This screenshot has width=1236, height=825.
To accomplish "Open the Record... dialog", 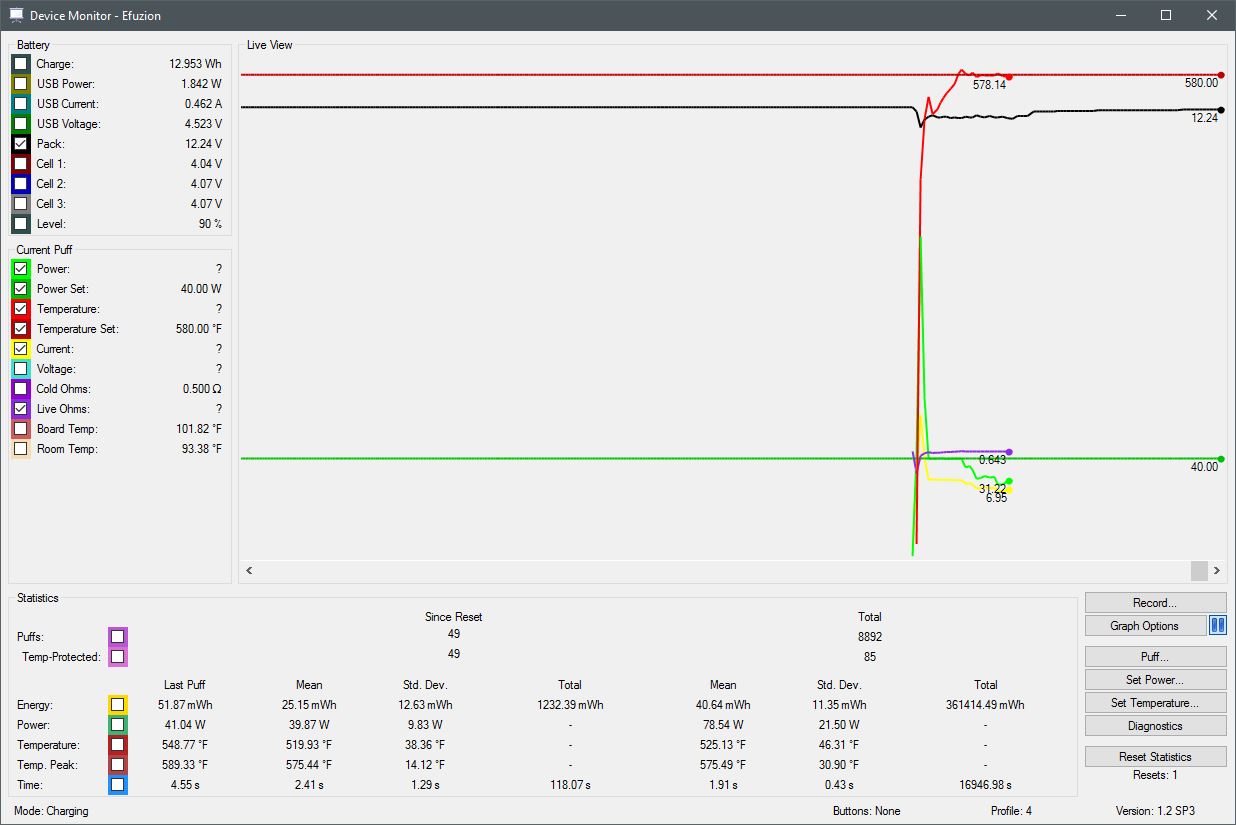I will coord(1155,603).
